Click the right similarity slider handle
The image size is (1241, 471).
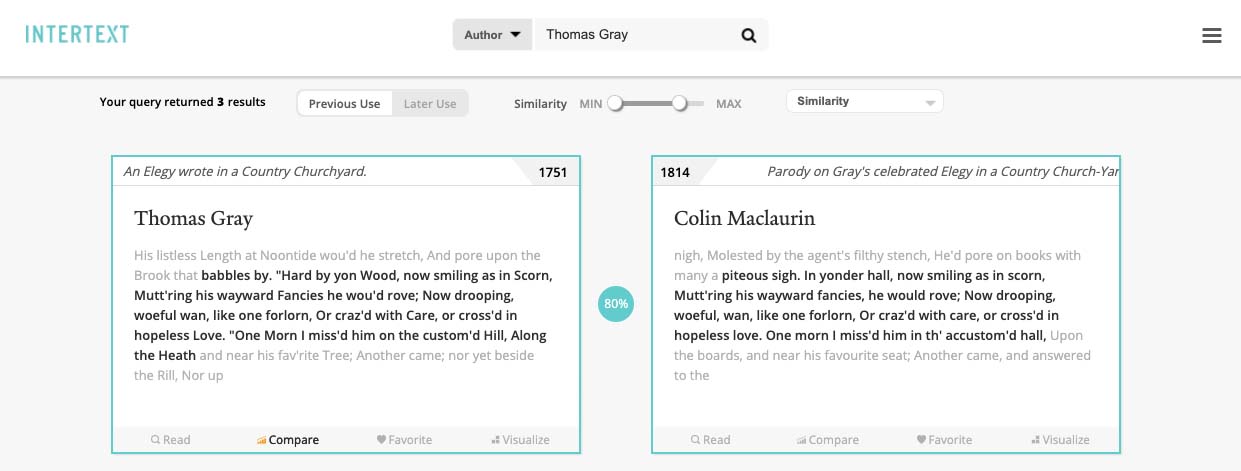click(680, 103)
